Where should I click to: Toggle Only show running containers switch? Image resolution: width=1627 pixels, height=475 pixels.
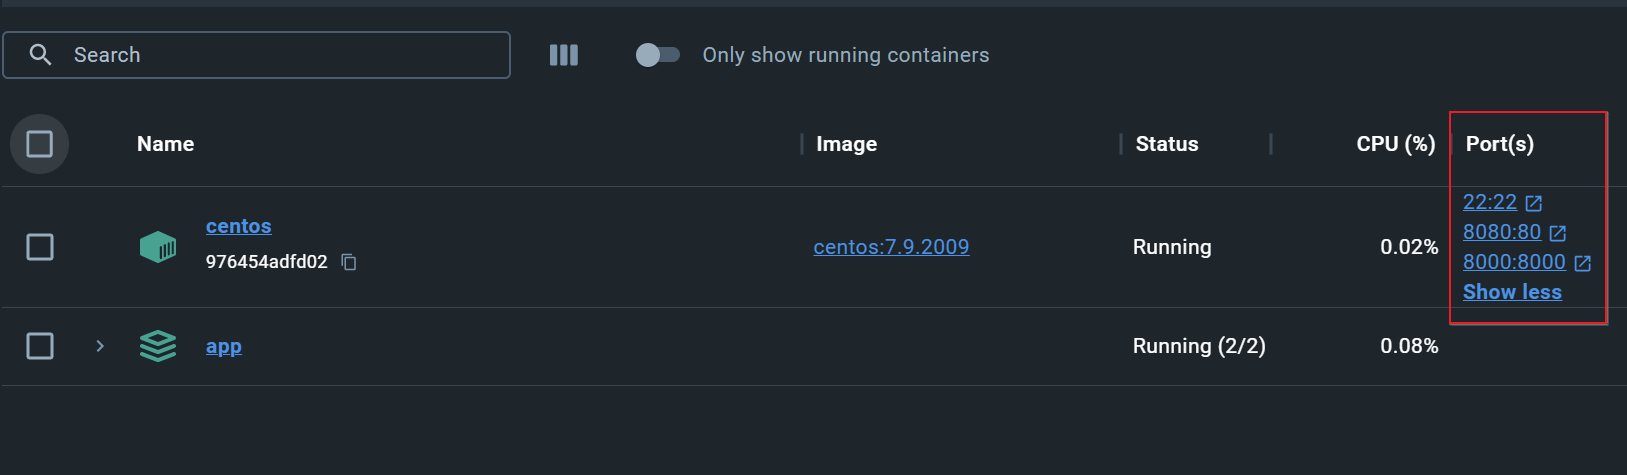click(658, 55)
